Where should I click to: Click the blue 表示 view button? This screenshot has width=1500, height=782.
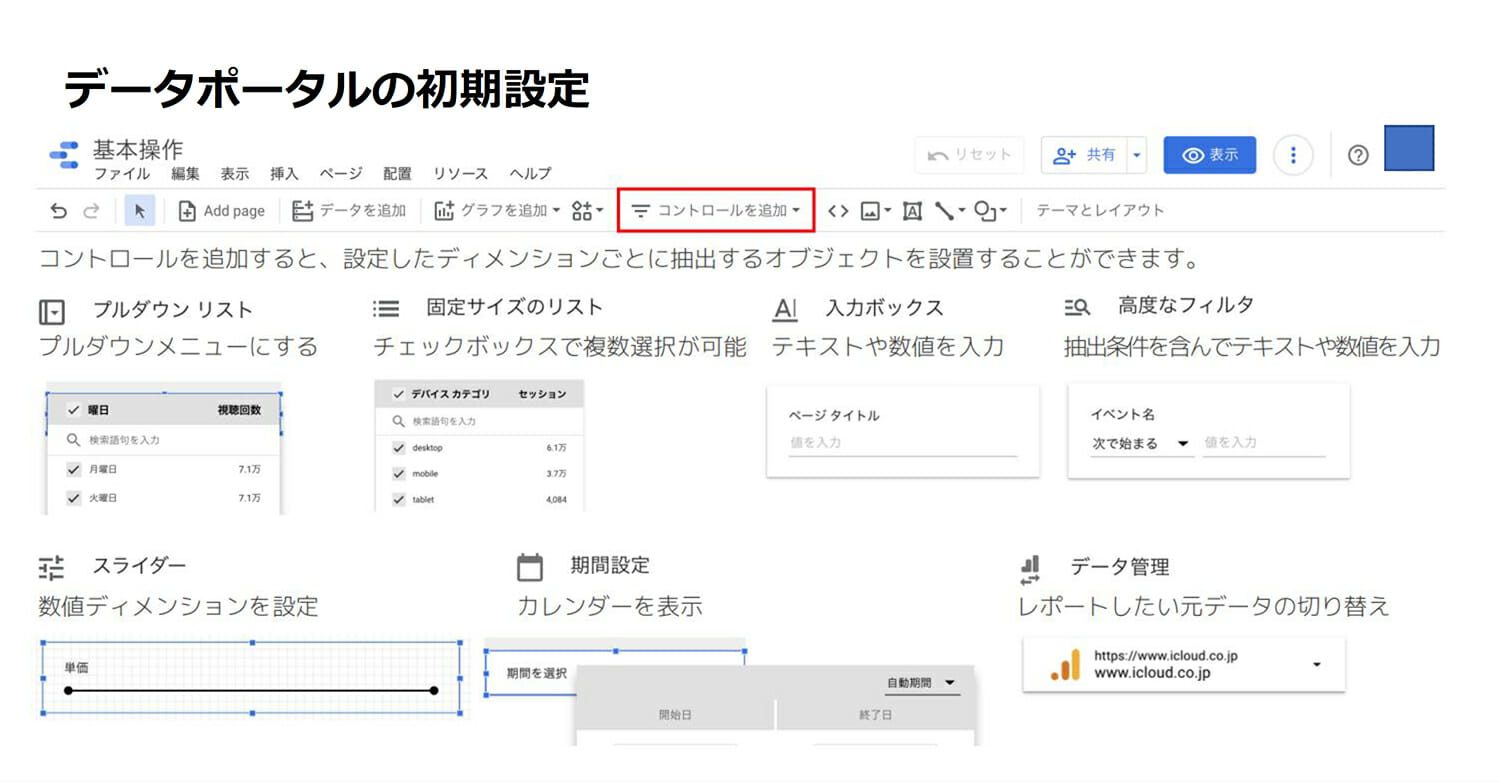[x=1209, y=155]
